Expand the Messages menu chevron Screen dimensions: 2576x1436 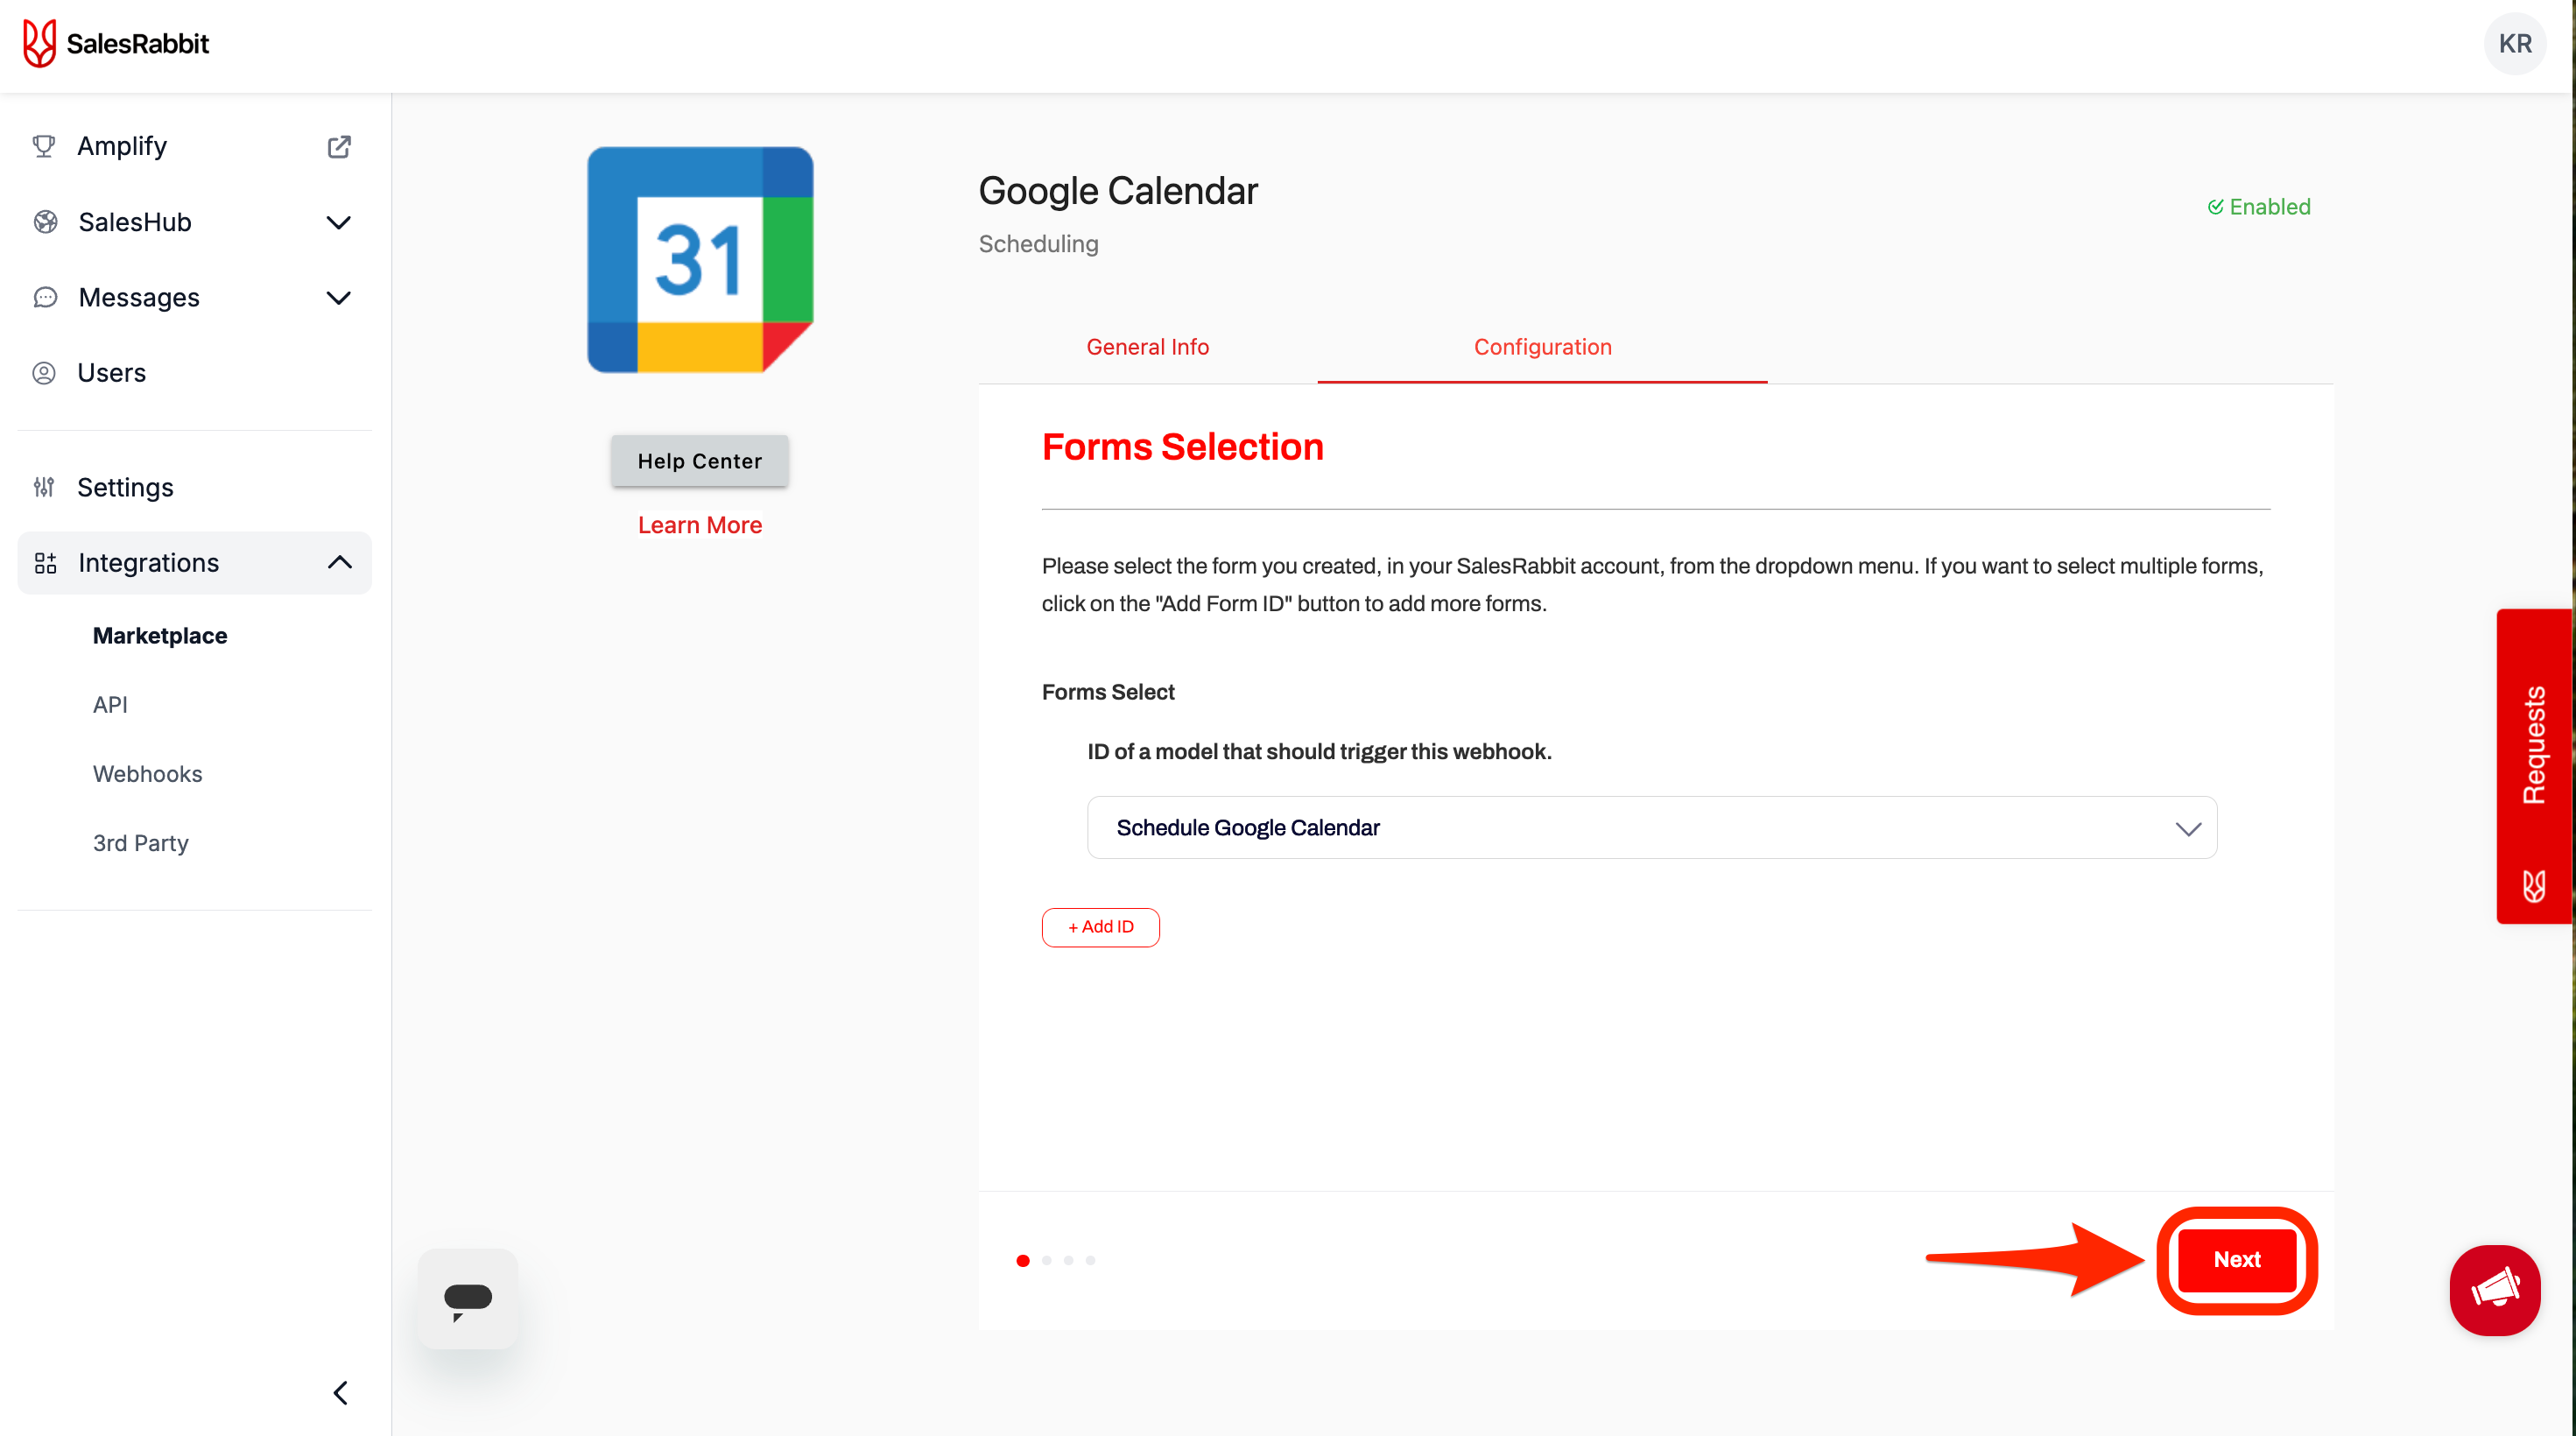339,297
